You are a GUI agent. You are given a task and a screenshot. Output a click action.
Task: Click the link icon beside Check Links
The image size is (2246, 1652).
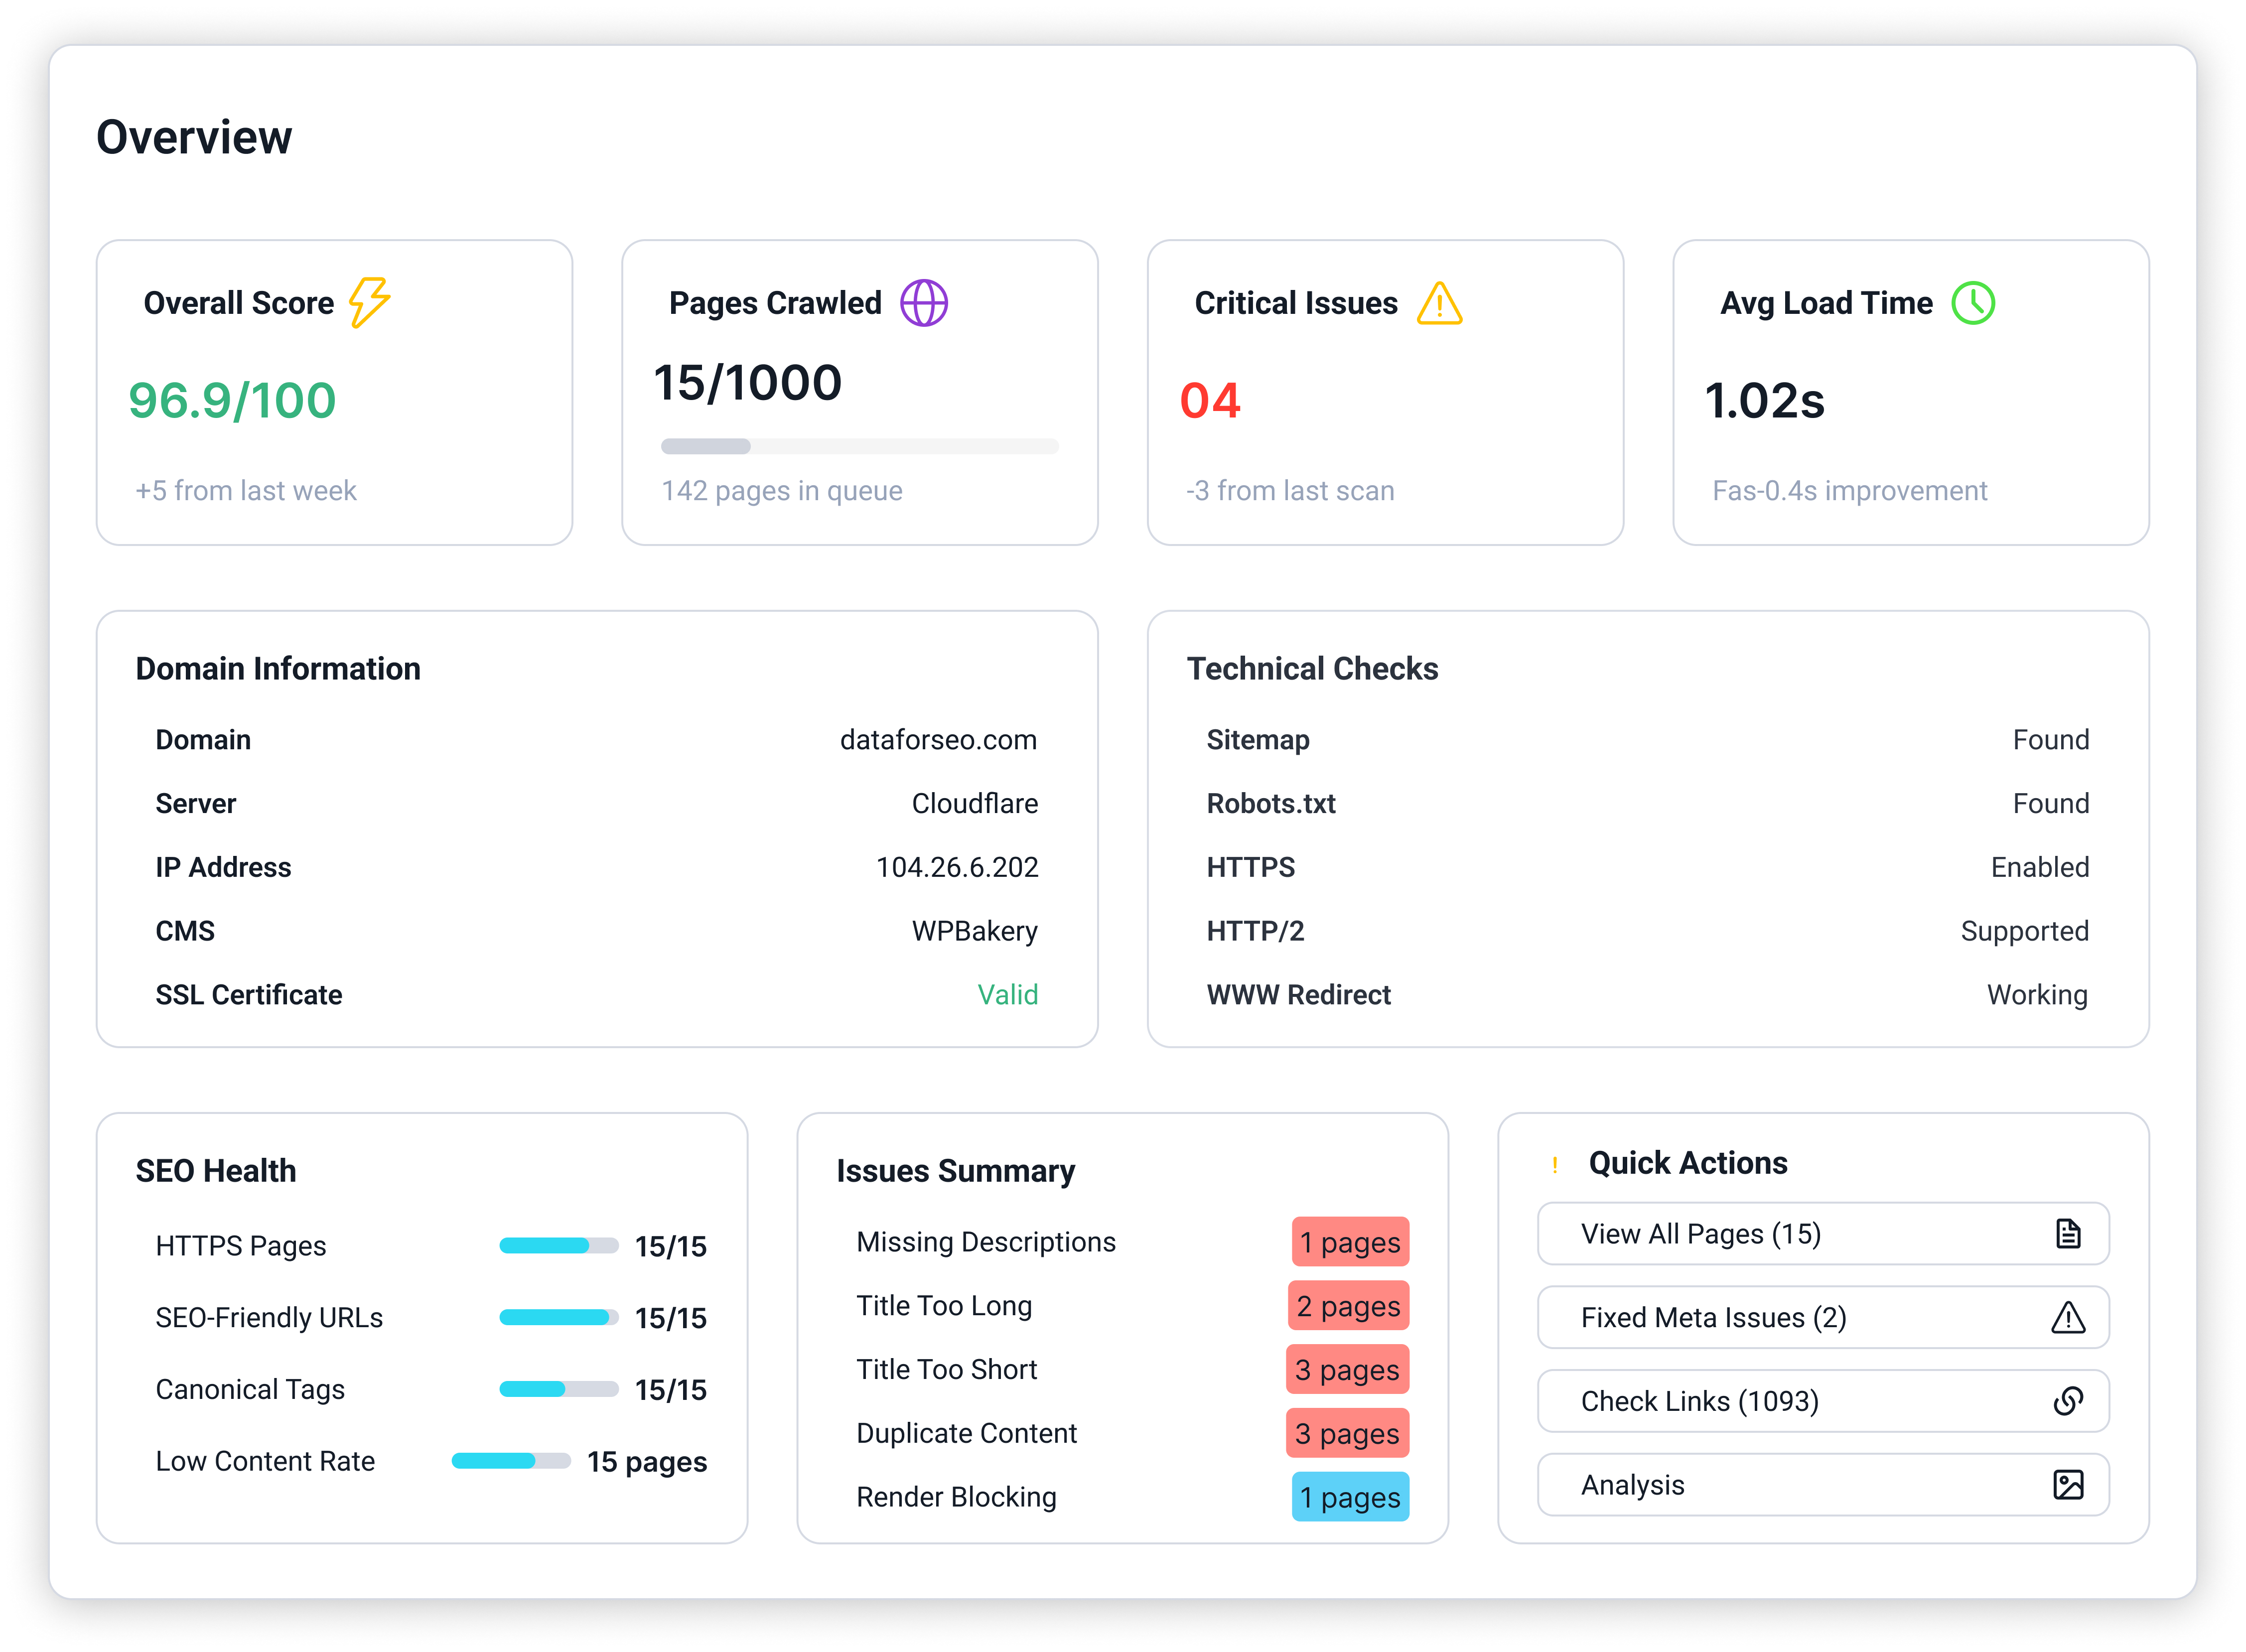point(2068,1401)
